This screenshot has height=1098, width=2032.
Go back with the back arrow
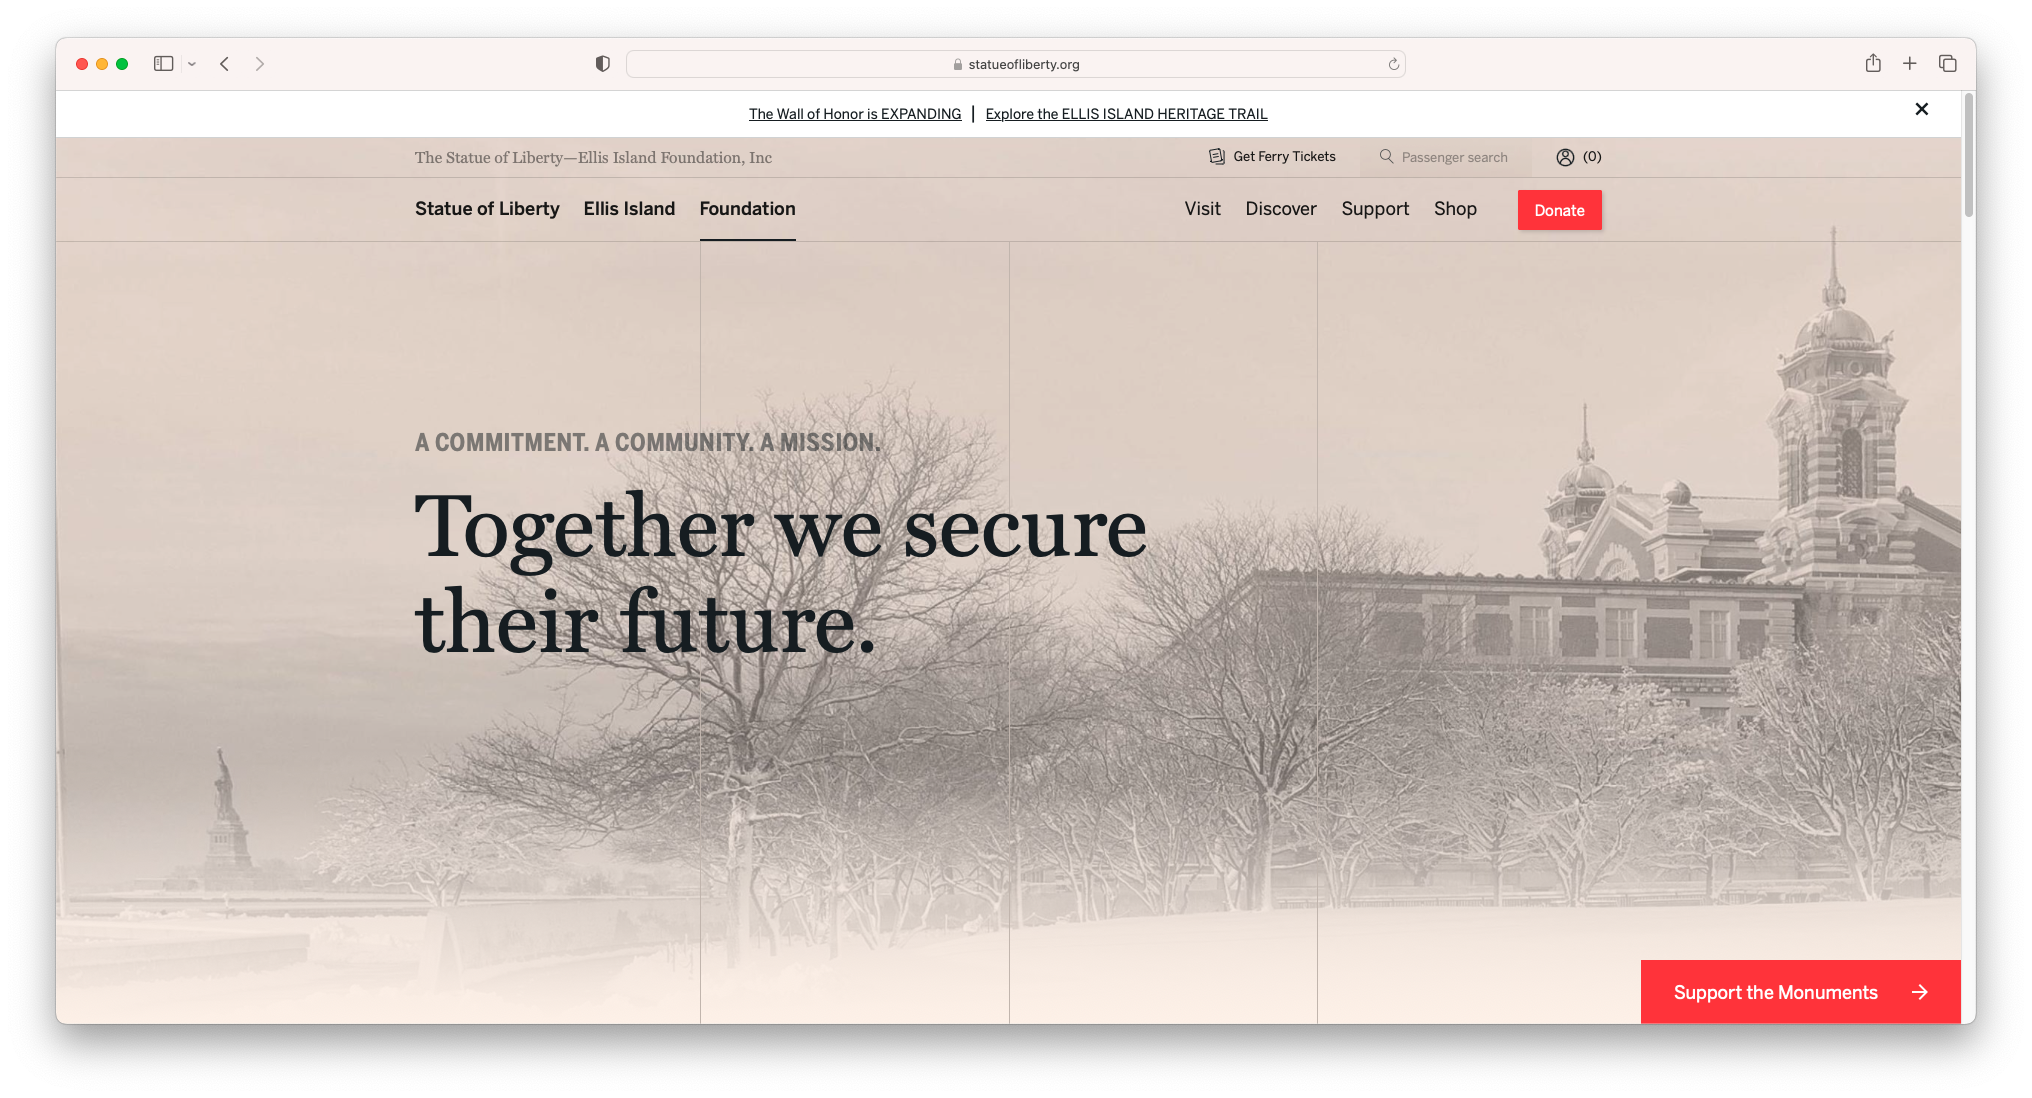coord(225,64)
